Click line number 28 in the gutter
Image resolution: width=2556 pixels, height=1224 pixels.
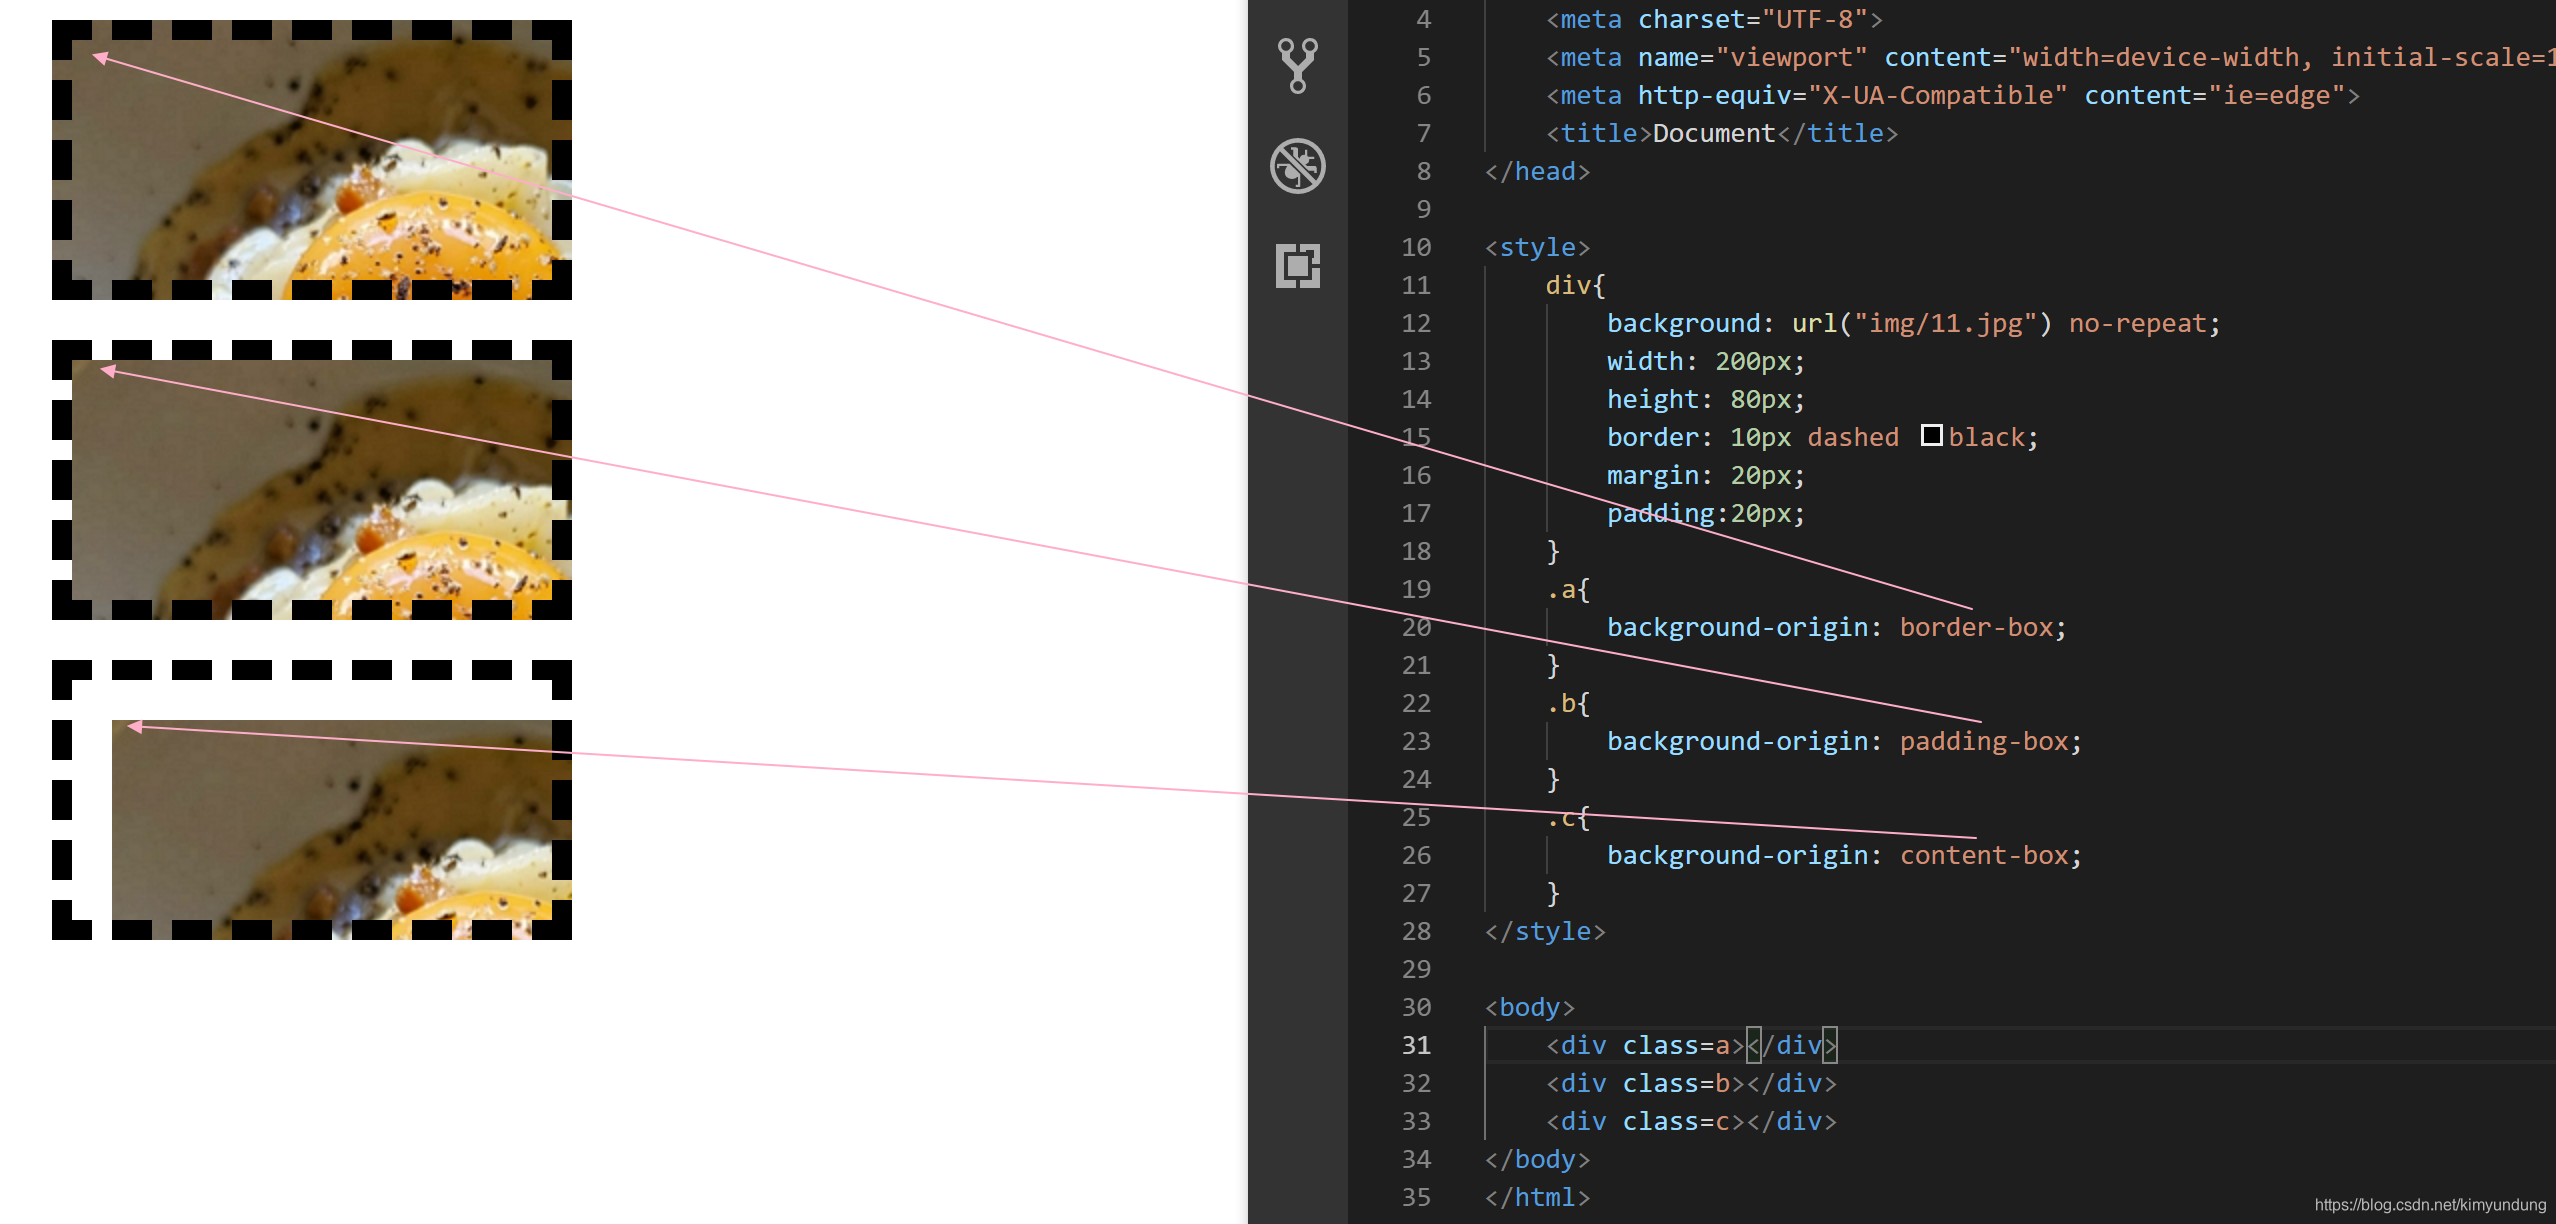click(1415, 931)
